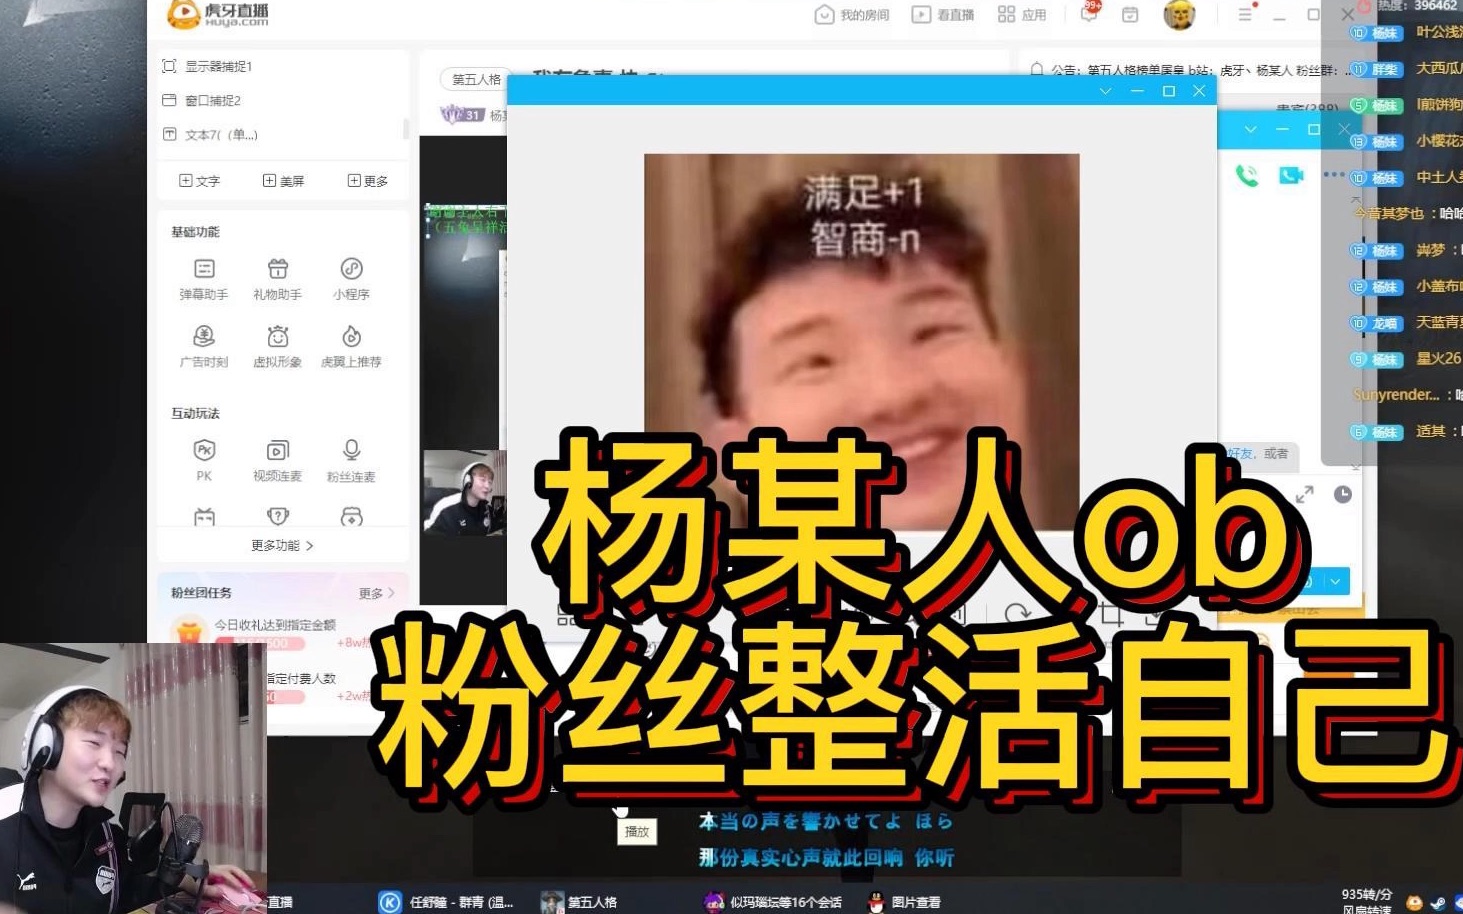Open the 广告时刻 ad moment feature
The width and height of the screenshot is (1463, 914).
tap(204, 347)
